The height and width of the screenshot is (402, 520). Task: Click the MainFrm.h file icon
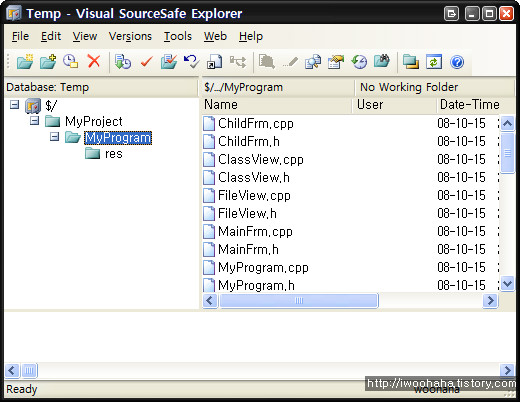(x=209, y=249)
